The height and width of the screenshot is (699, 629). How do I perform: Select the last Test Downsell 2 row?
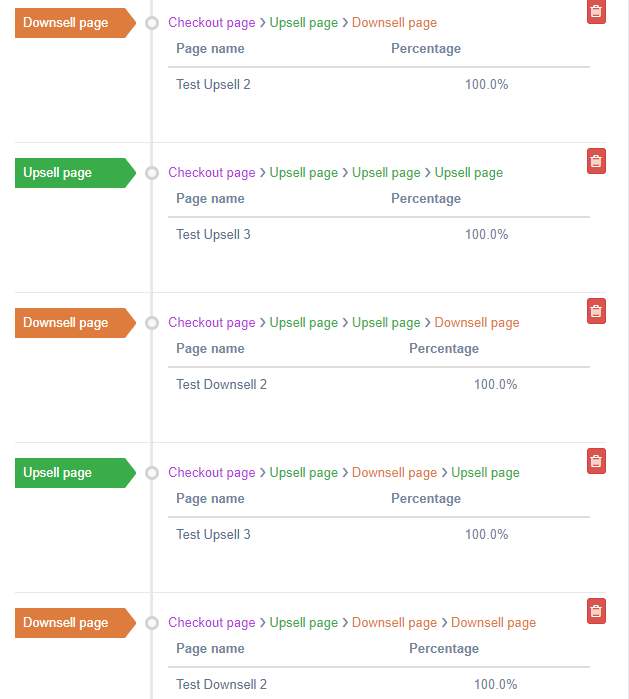[x=379, y=684]
